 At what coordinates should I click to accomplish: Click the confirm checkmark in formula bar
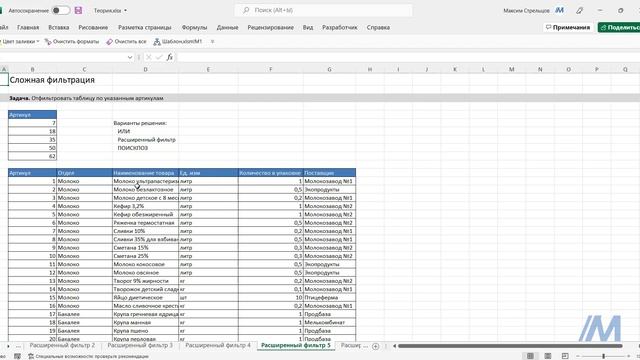point(159,57)
